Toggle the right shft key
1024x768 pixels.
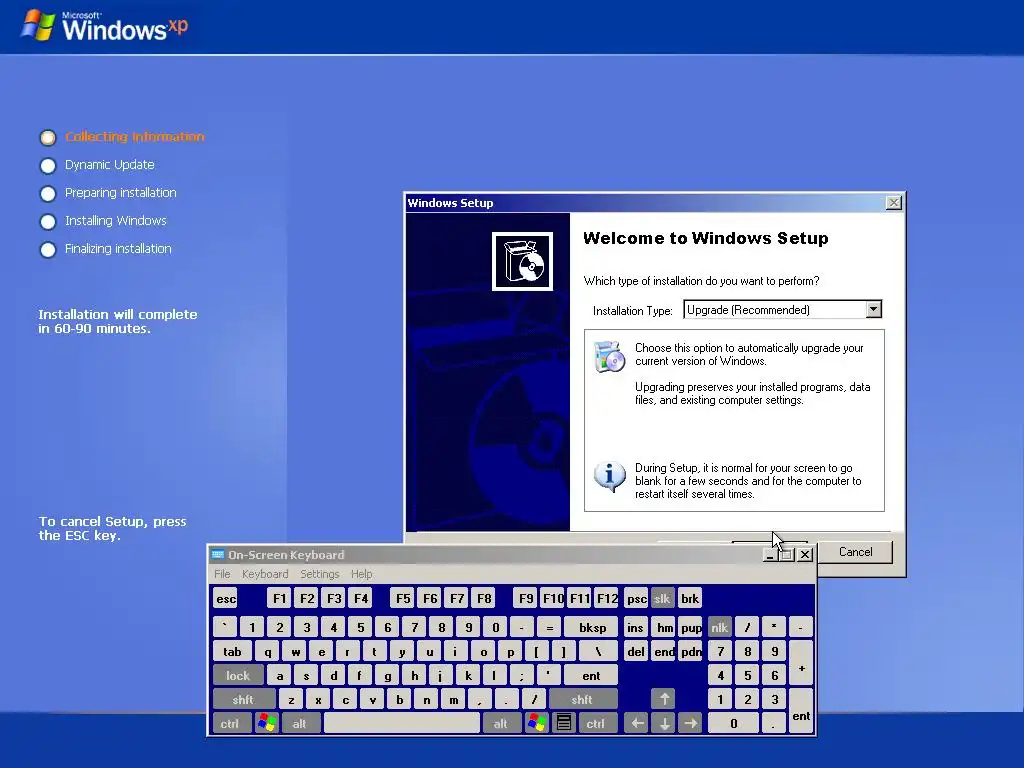point(582,700)
